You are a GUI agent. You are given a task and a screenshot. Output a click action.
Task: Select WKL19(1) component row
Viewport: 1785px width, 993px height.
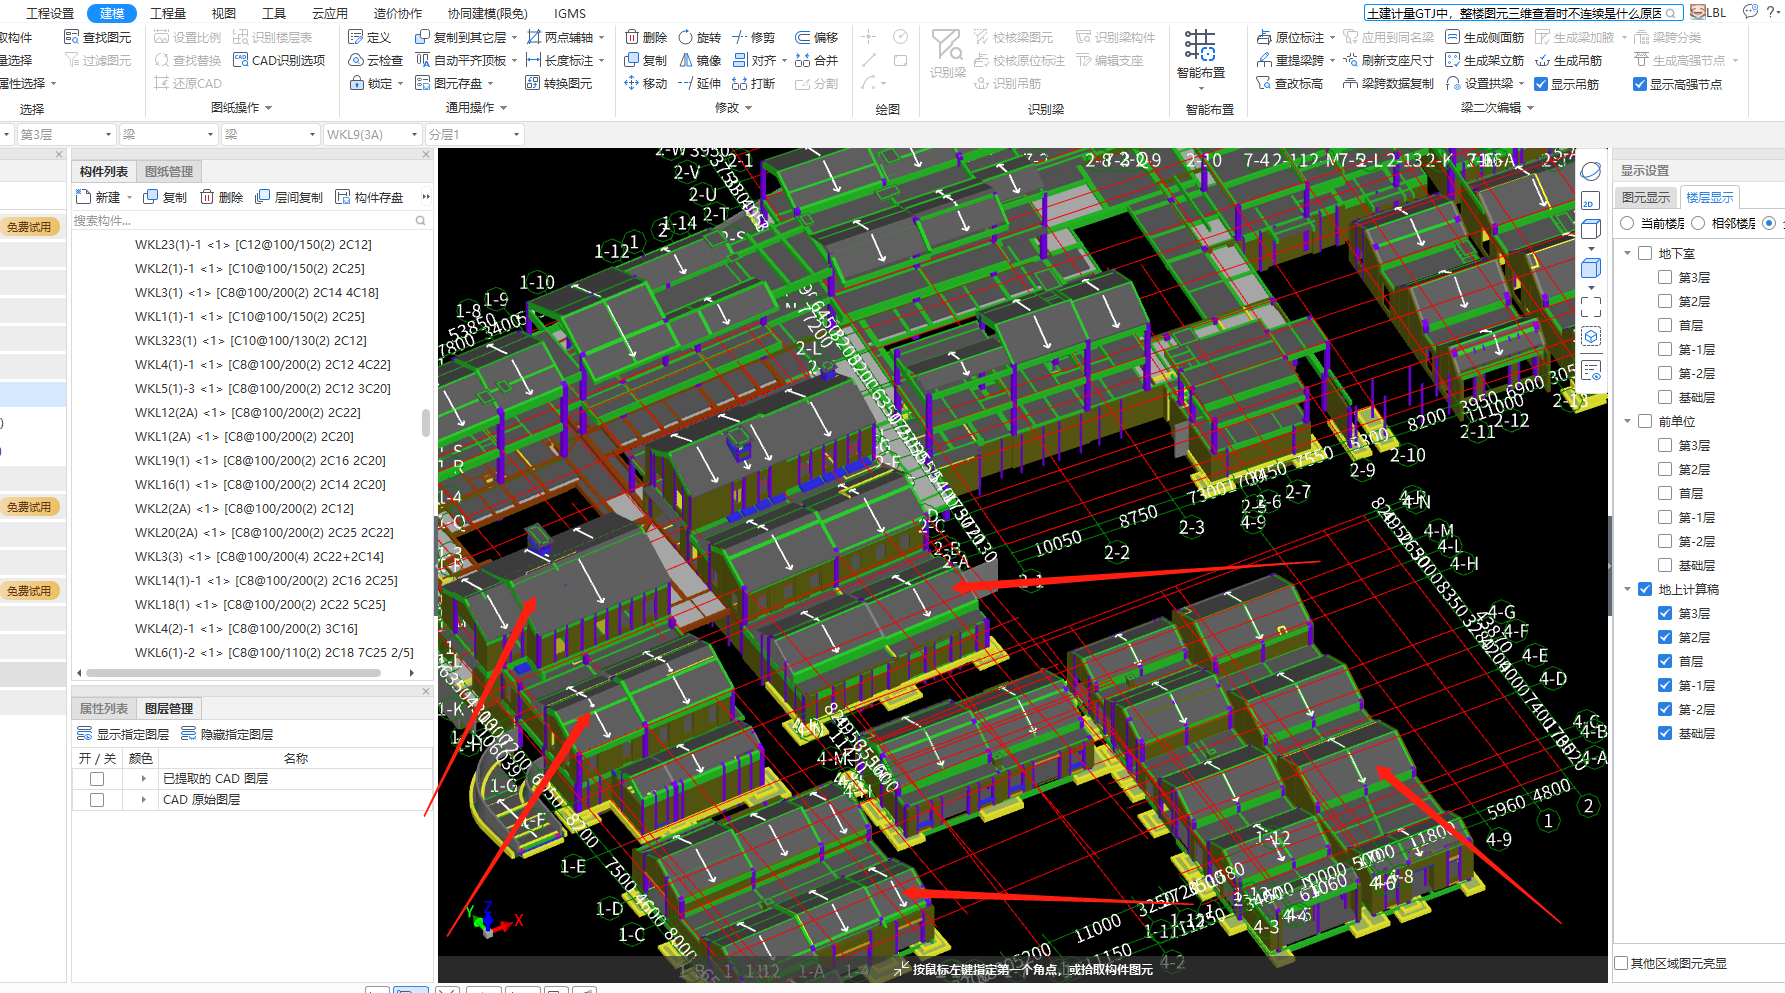coord(260,461)
